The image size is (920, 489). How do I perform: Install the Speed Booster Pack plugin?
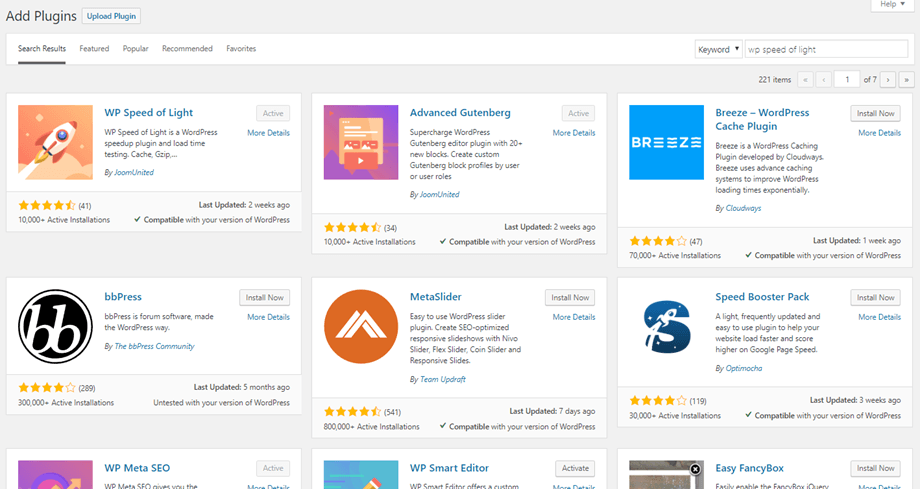[x=875, y=298]
